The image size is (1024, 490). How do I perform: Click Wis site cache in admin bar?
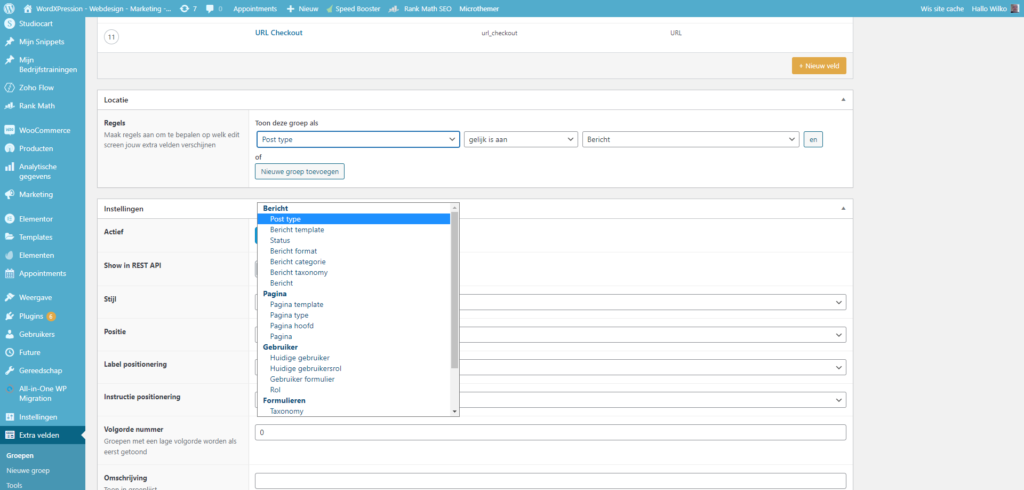click(942, 9)
